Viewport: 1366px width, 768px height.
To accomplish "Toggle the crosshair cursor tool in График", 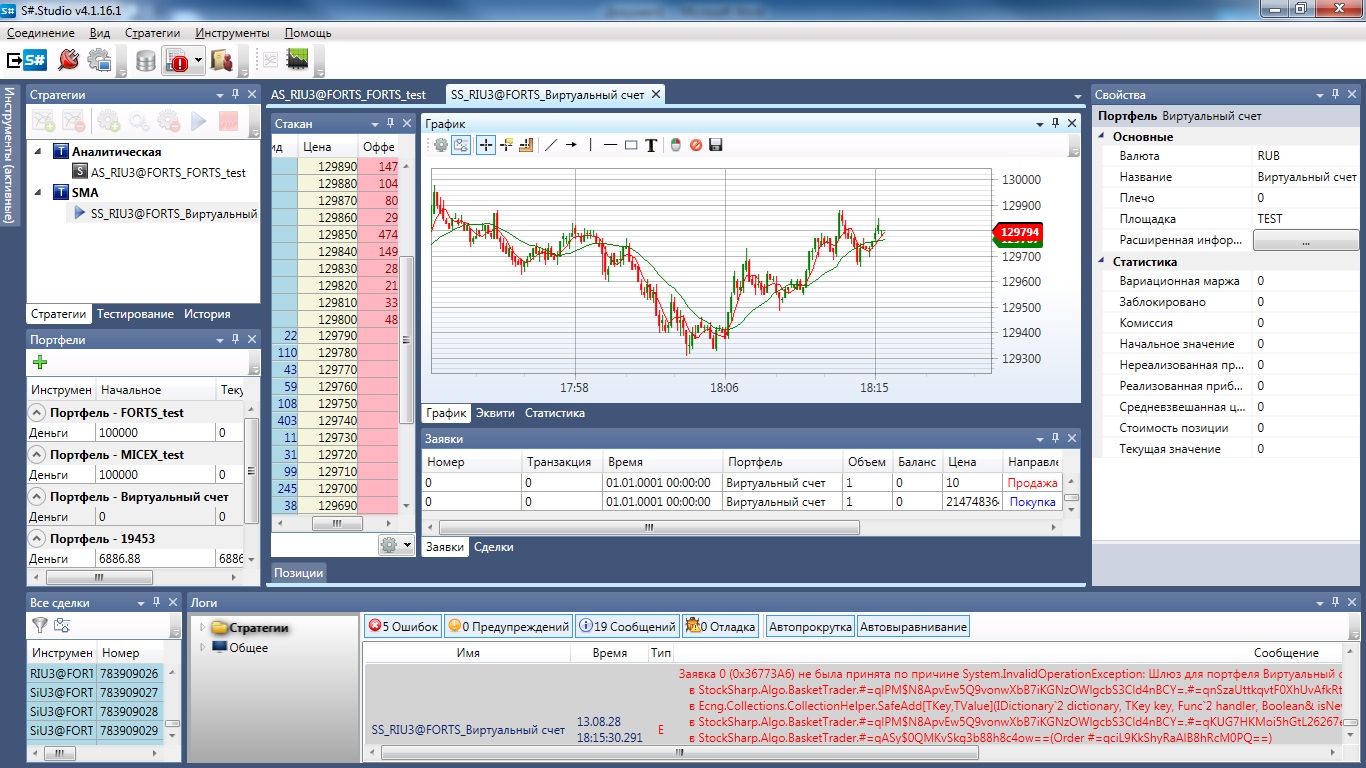I will point(486,145).
